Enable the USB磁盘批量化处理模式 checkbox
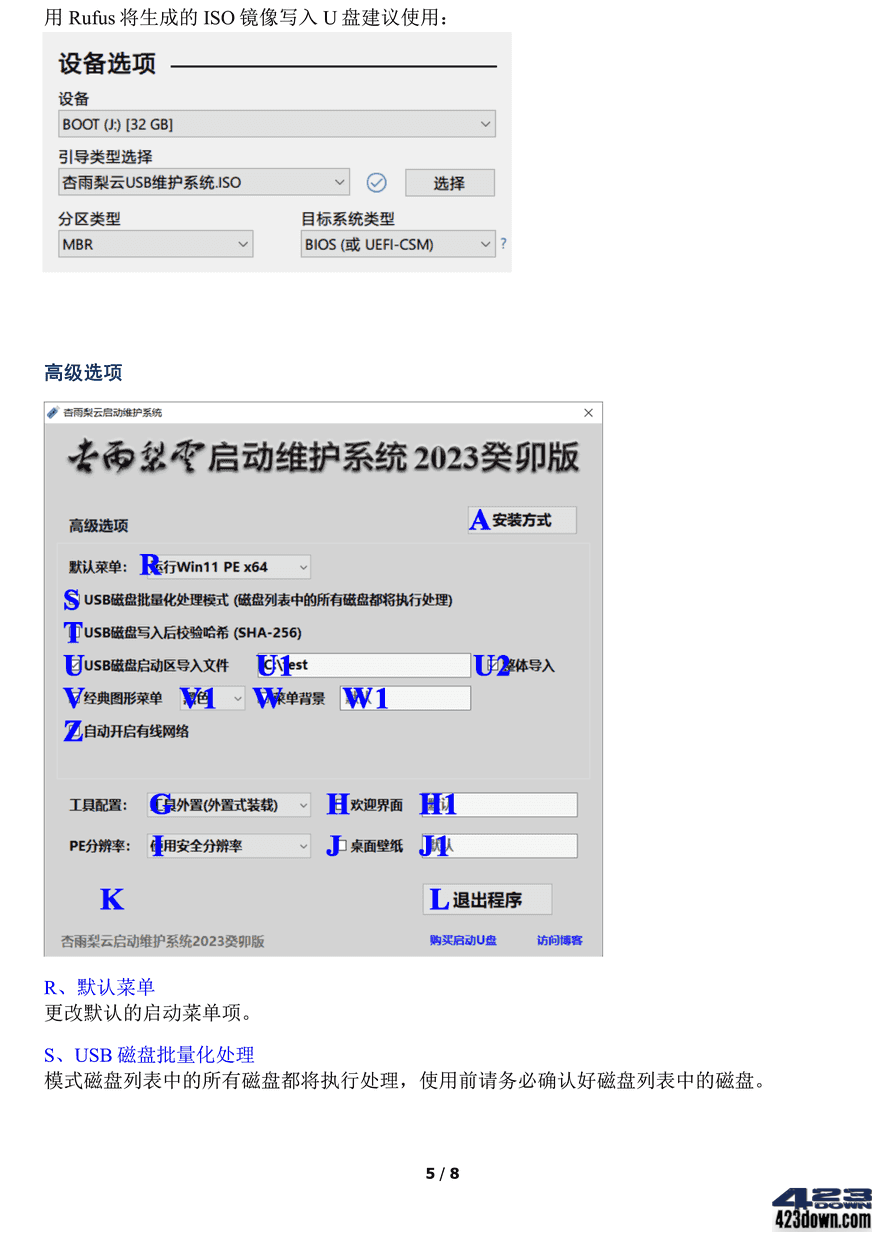 coord(71,599)
